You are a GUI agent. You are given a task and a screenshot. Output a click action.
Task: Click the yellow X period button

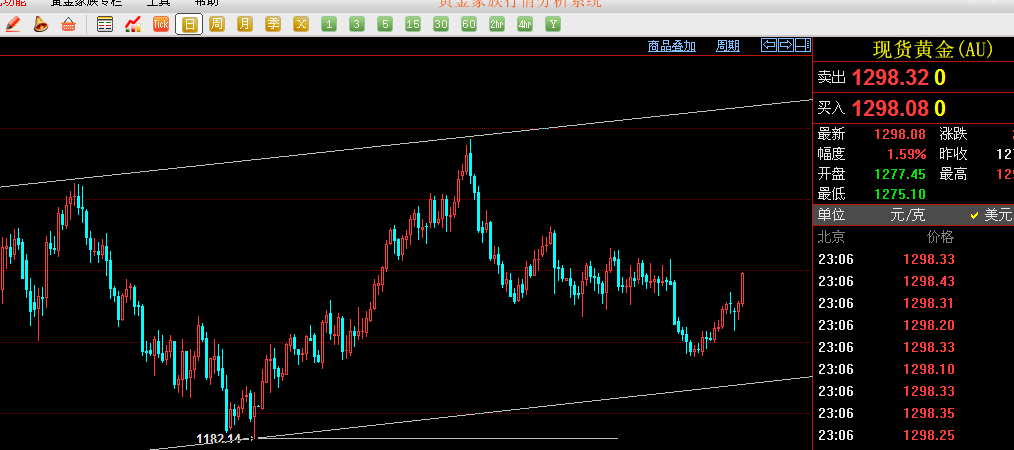[301, 25]
